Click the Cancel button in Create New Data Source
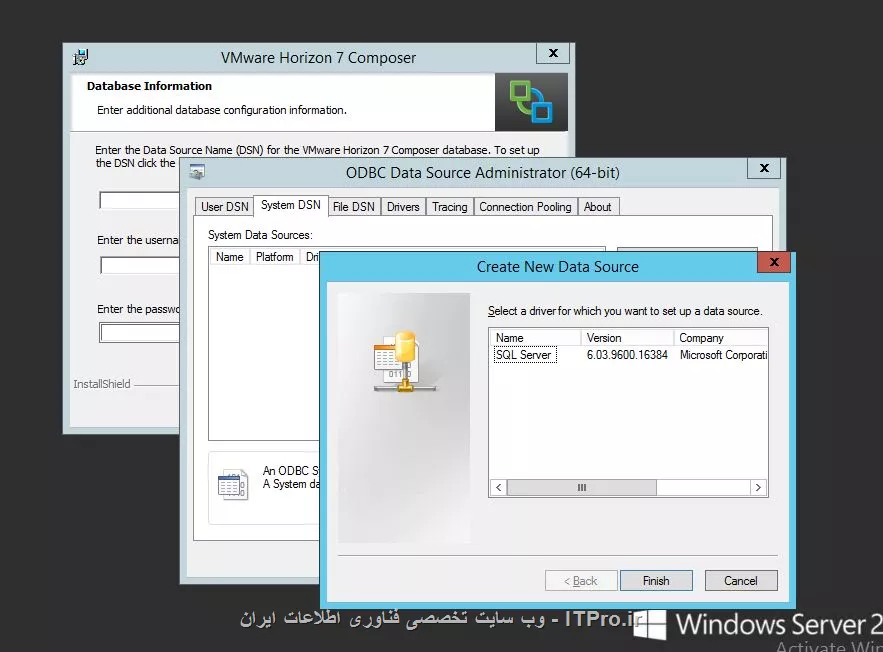This screenshot has height=652, width=883. click(741, 580)
